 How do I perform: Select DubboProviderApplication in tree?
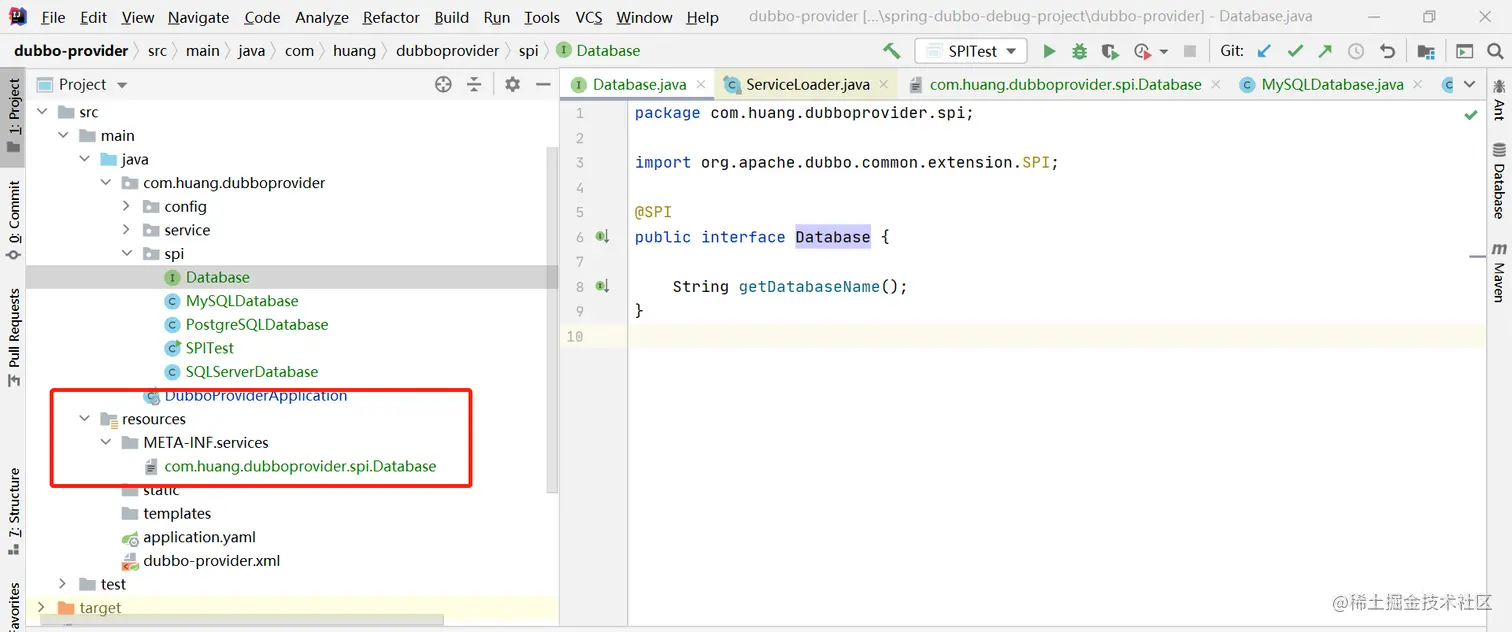pyautogui.click(x=256, y=396)
